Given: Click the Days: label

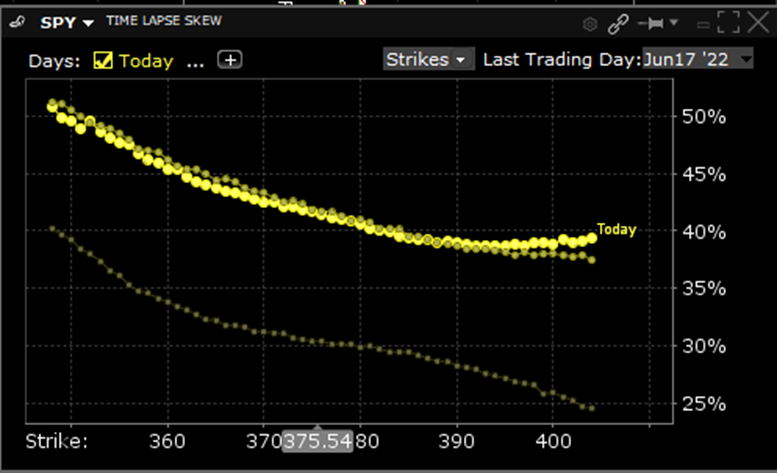Looking at the screenshot, I should tap(54, 61).
